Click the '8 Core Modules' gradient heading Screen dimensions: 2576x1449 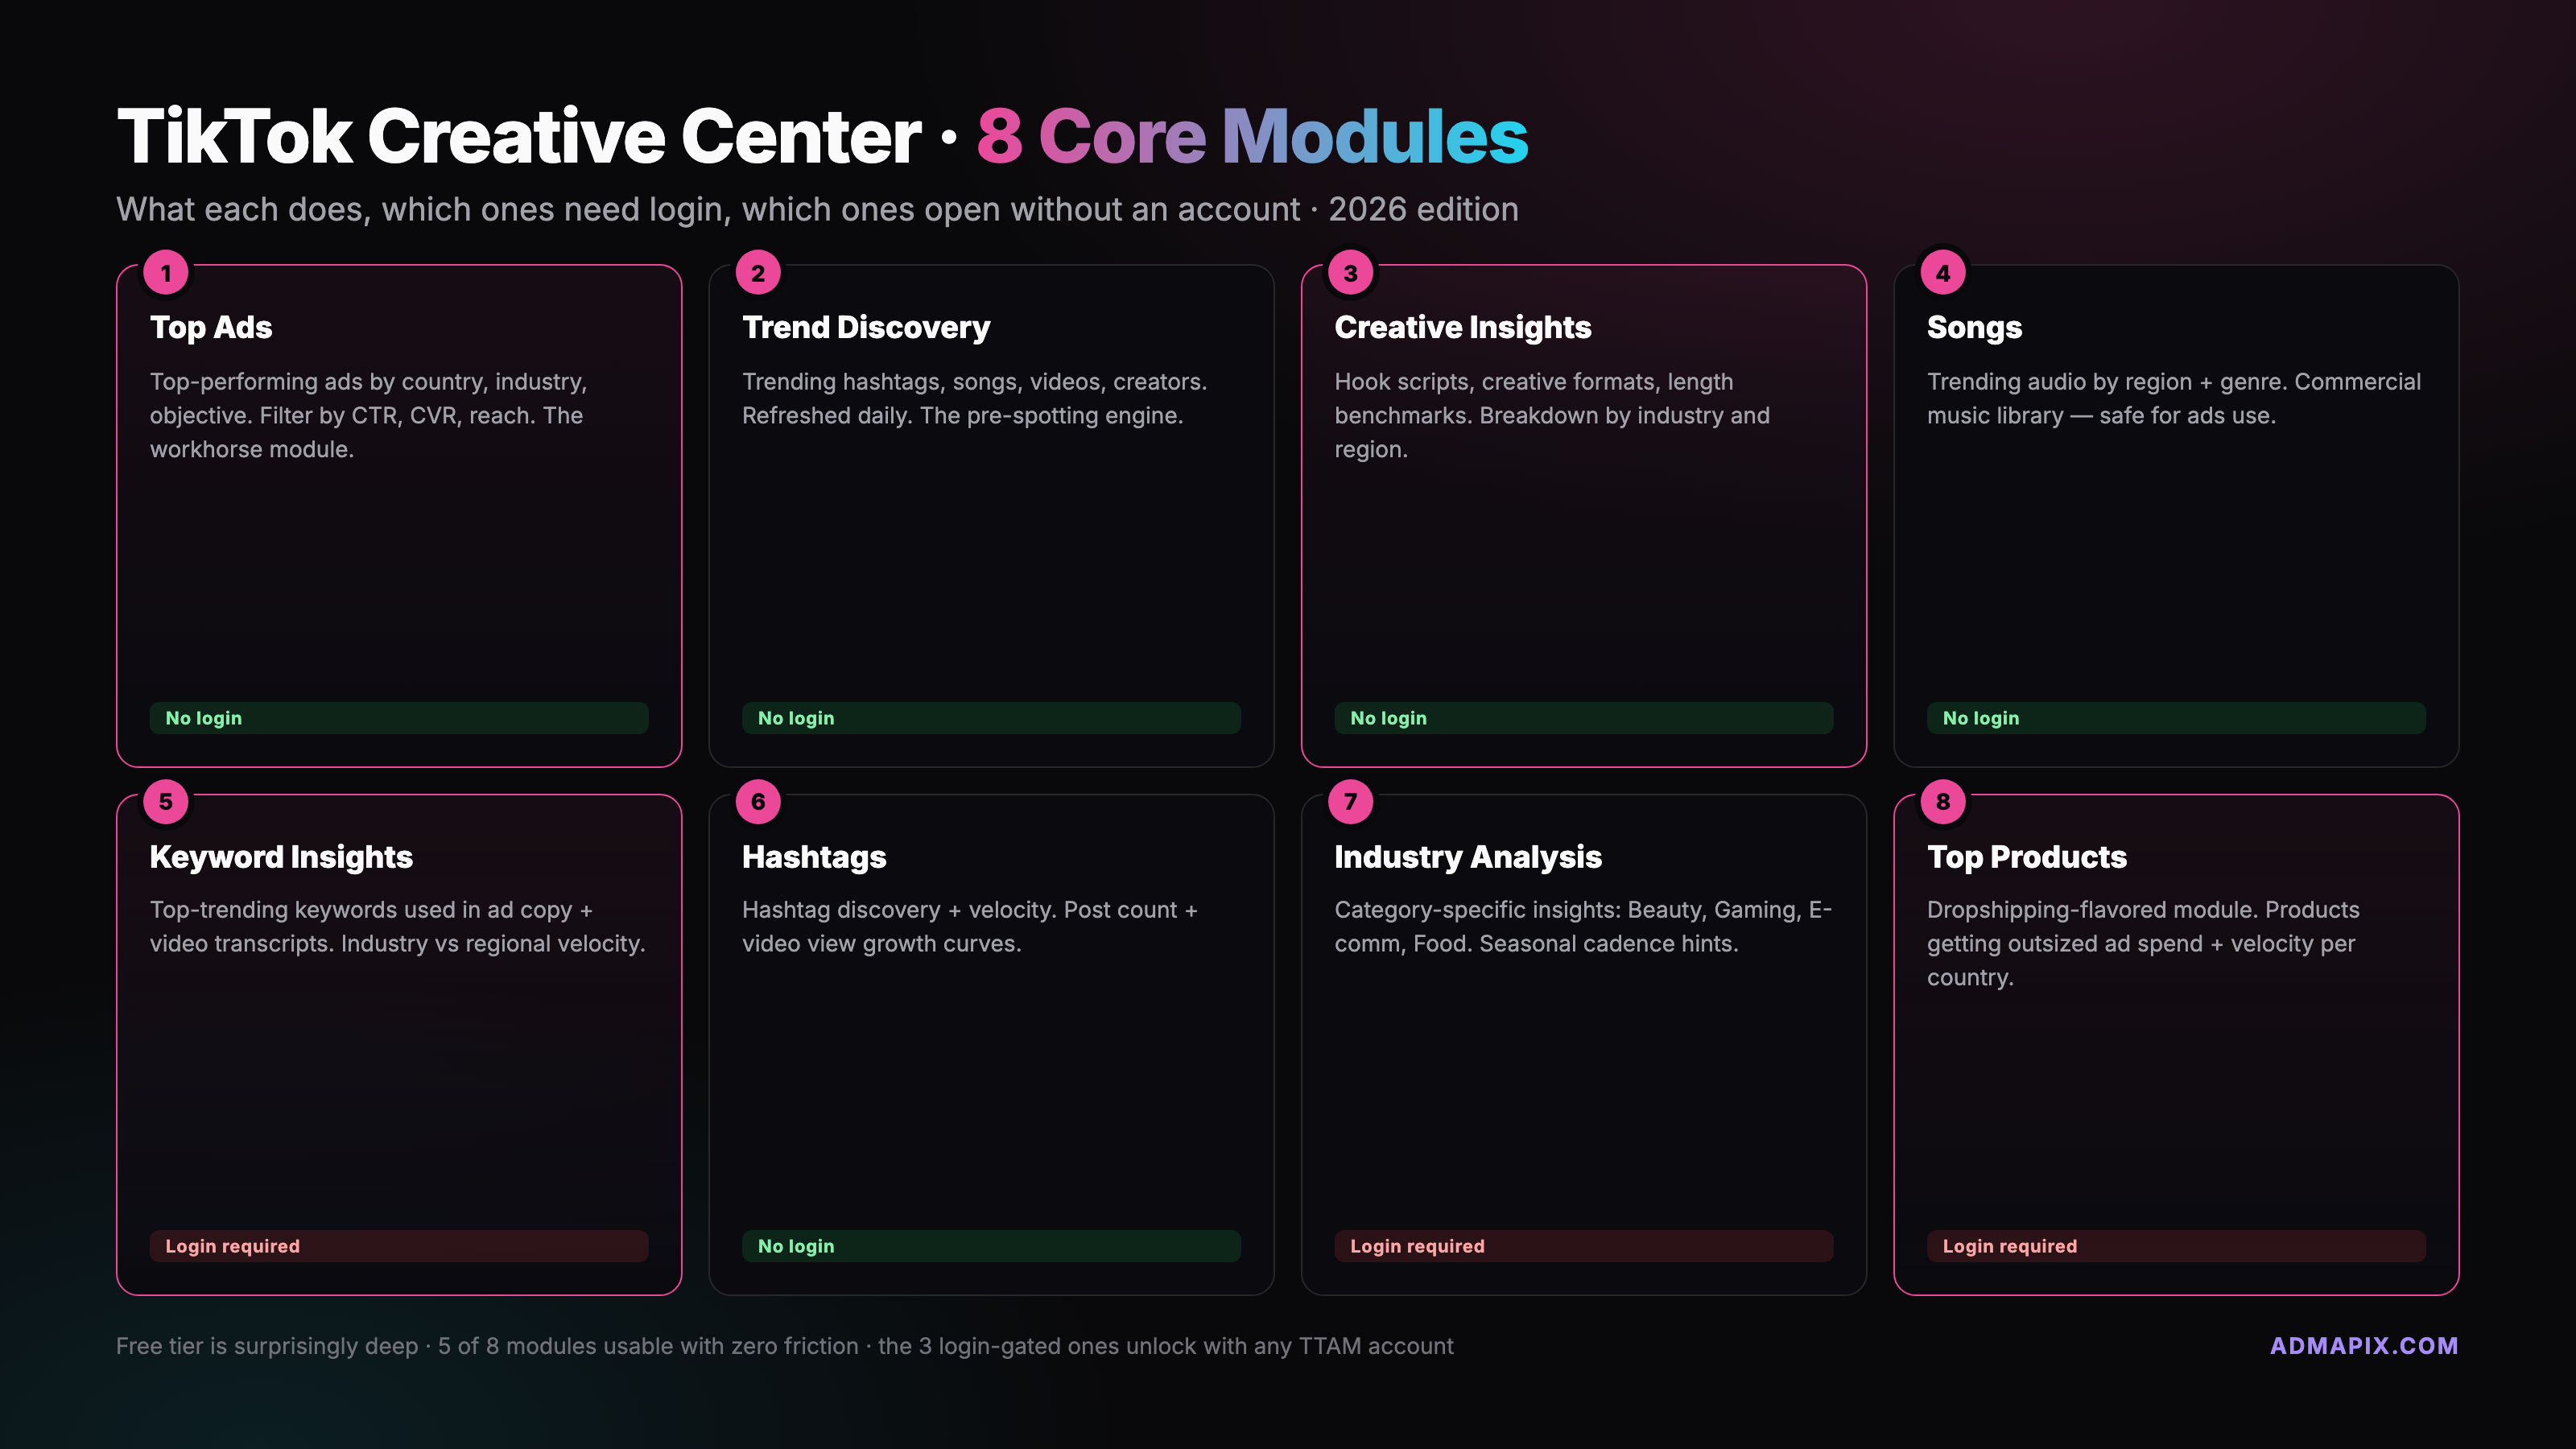click(x=1252, y=136)
